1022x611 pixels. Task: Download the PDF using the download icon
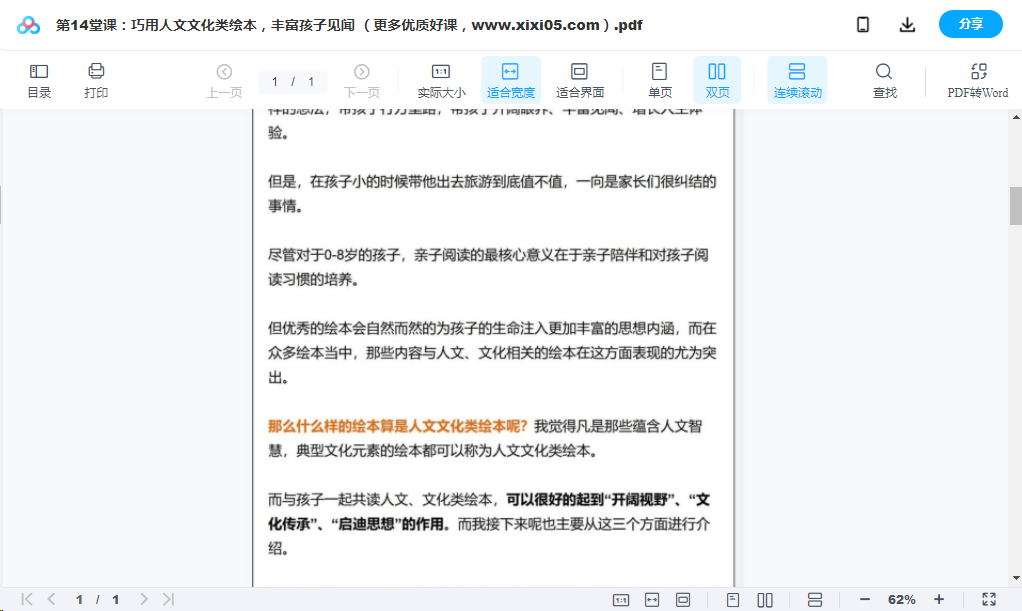907,25
